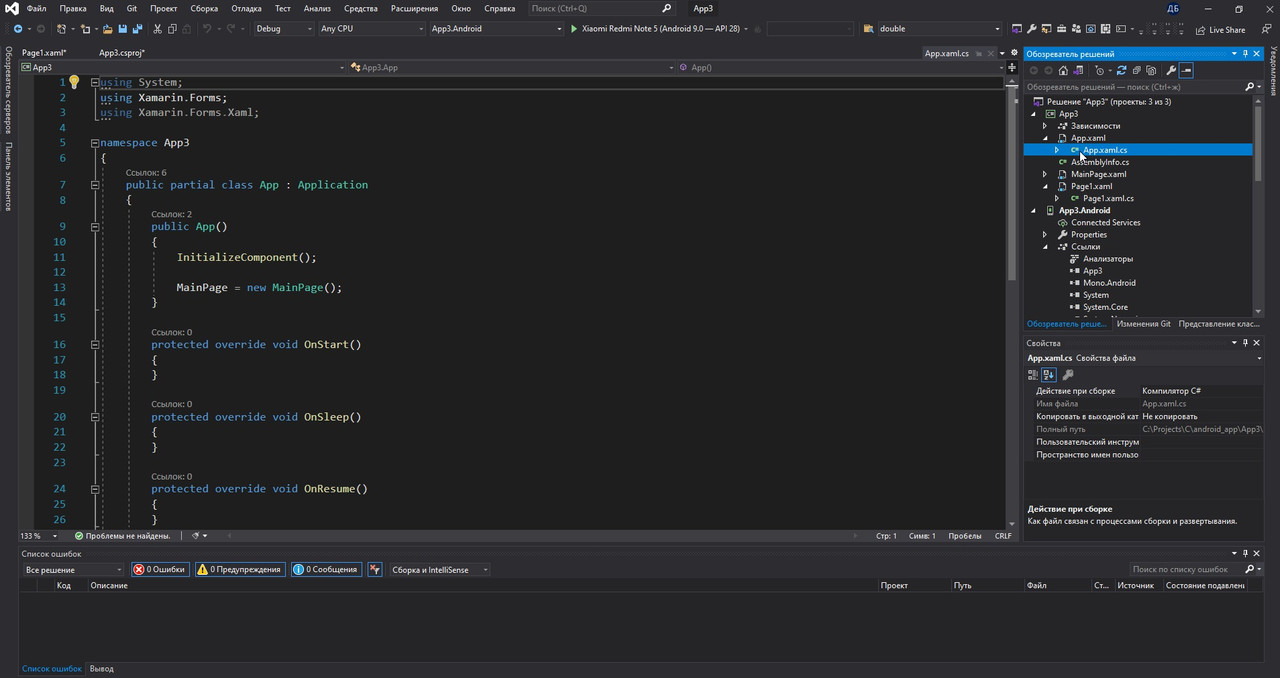This screenshot has width=1280, height=678.
Task: Toggle the 0 Ошибки errors filter
Action: tap(160, 569)
